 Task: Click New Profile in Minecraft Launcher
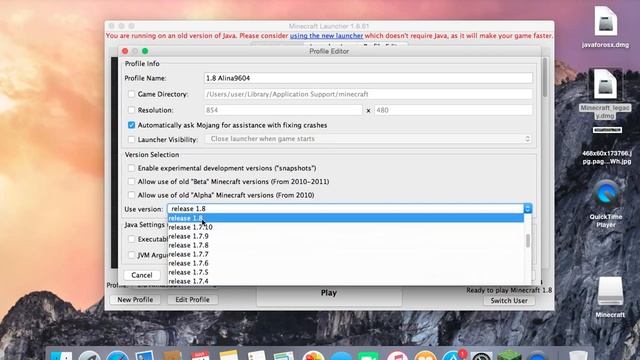135,300
